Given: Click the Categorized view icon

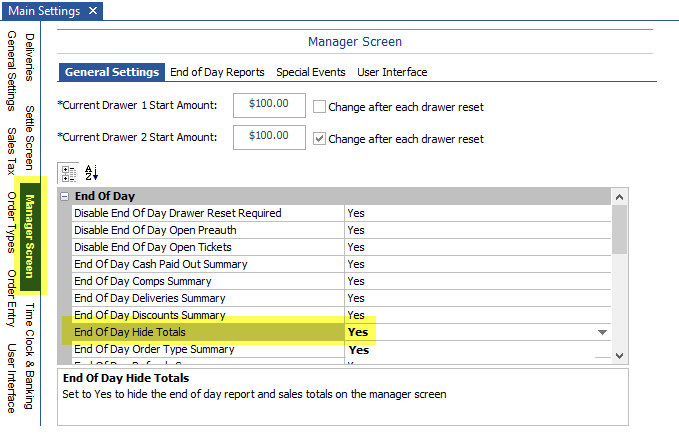Looking at the screenshot, I should (x=67, y=172).
